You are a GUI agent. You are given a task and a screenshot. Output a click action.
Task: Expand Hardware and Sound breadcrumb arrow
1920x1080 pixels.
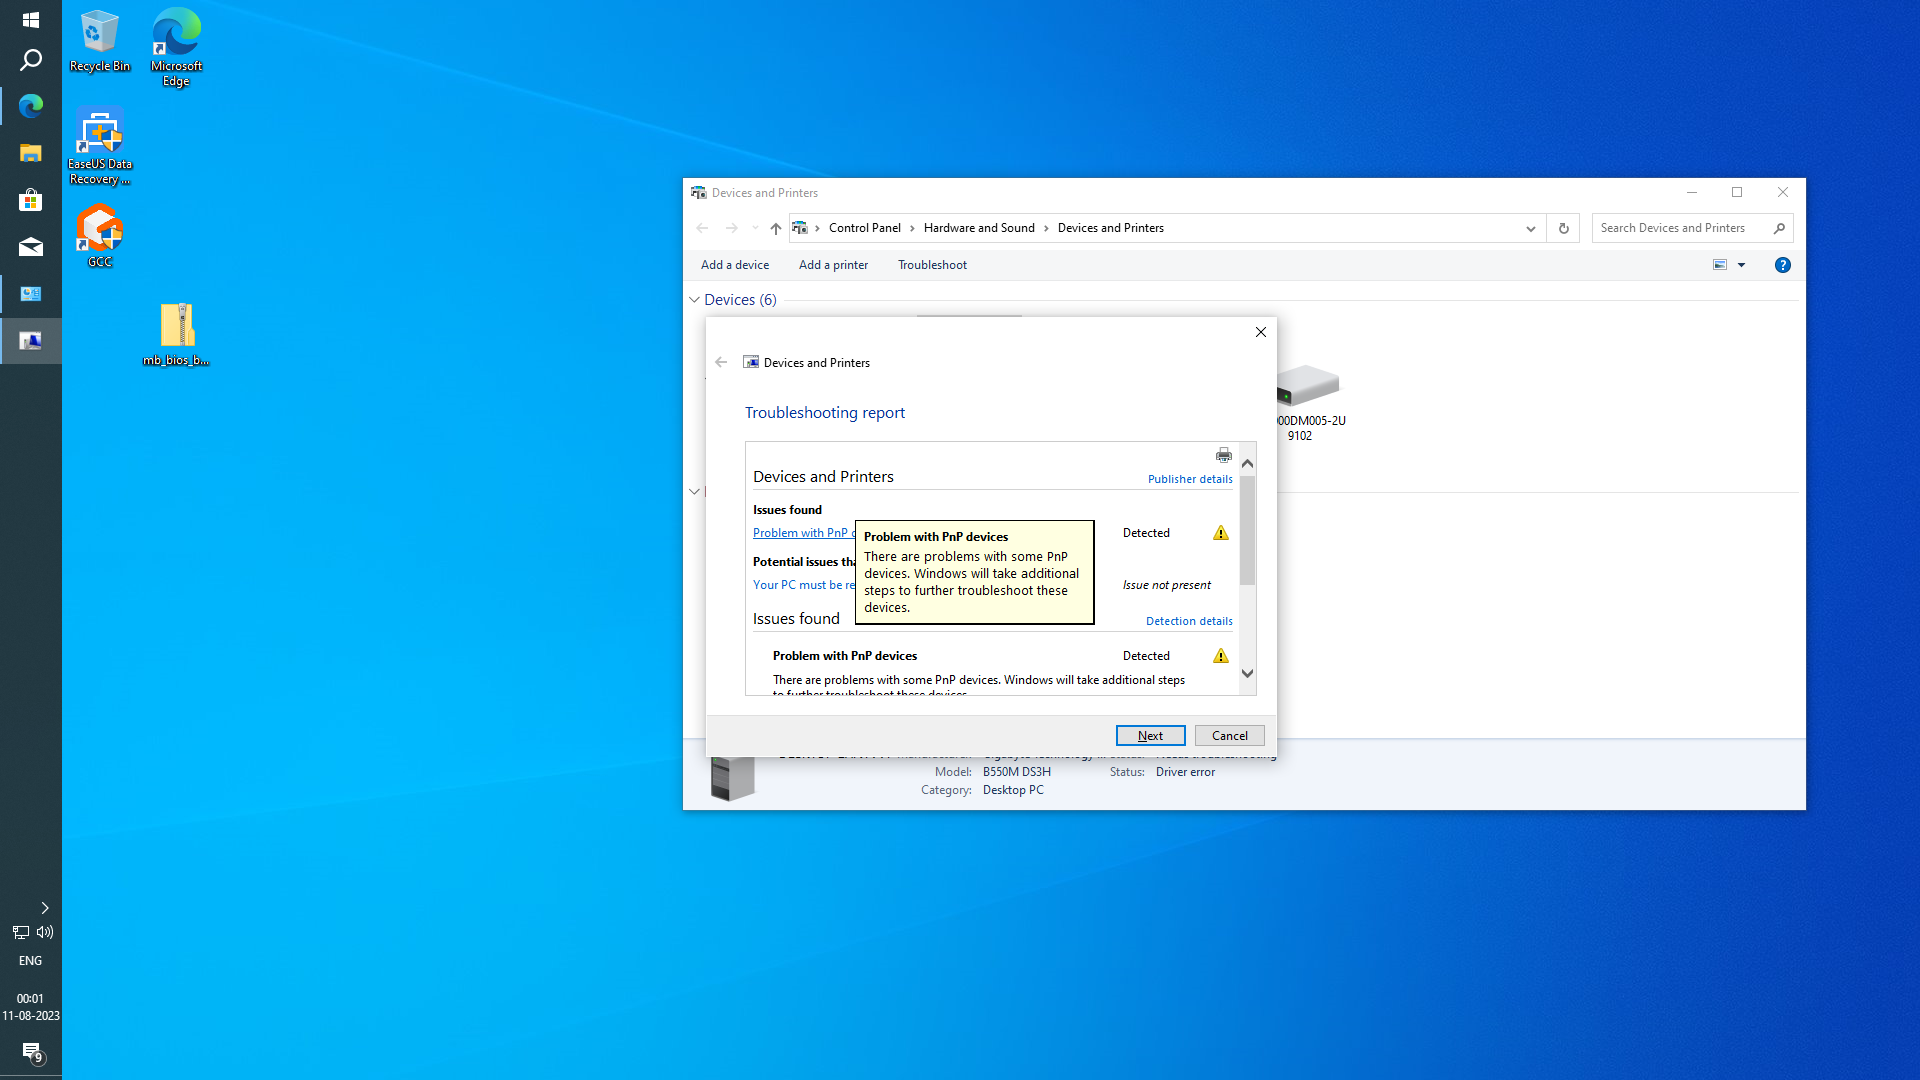point(1046,228)
